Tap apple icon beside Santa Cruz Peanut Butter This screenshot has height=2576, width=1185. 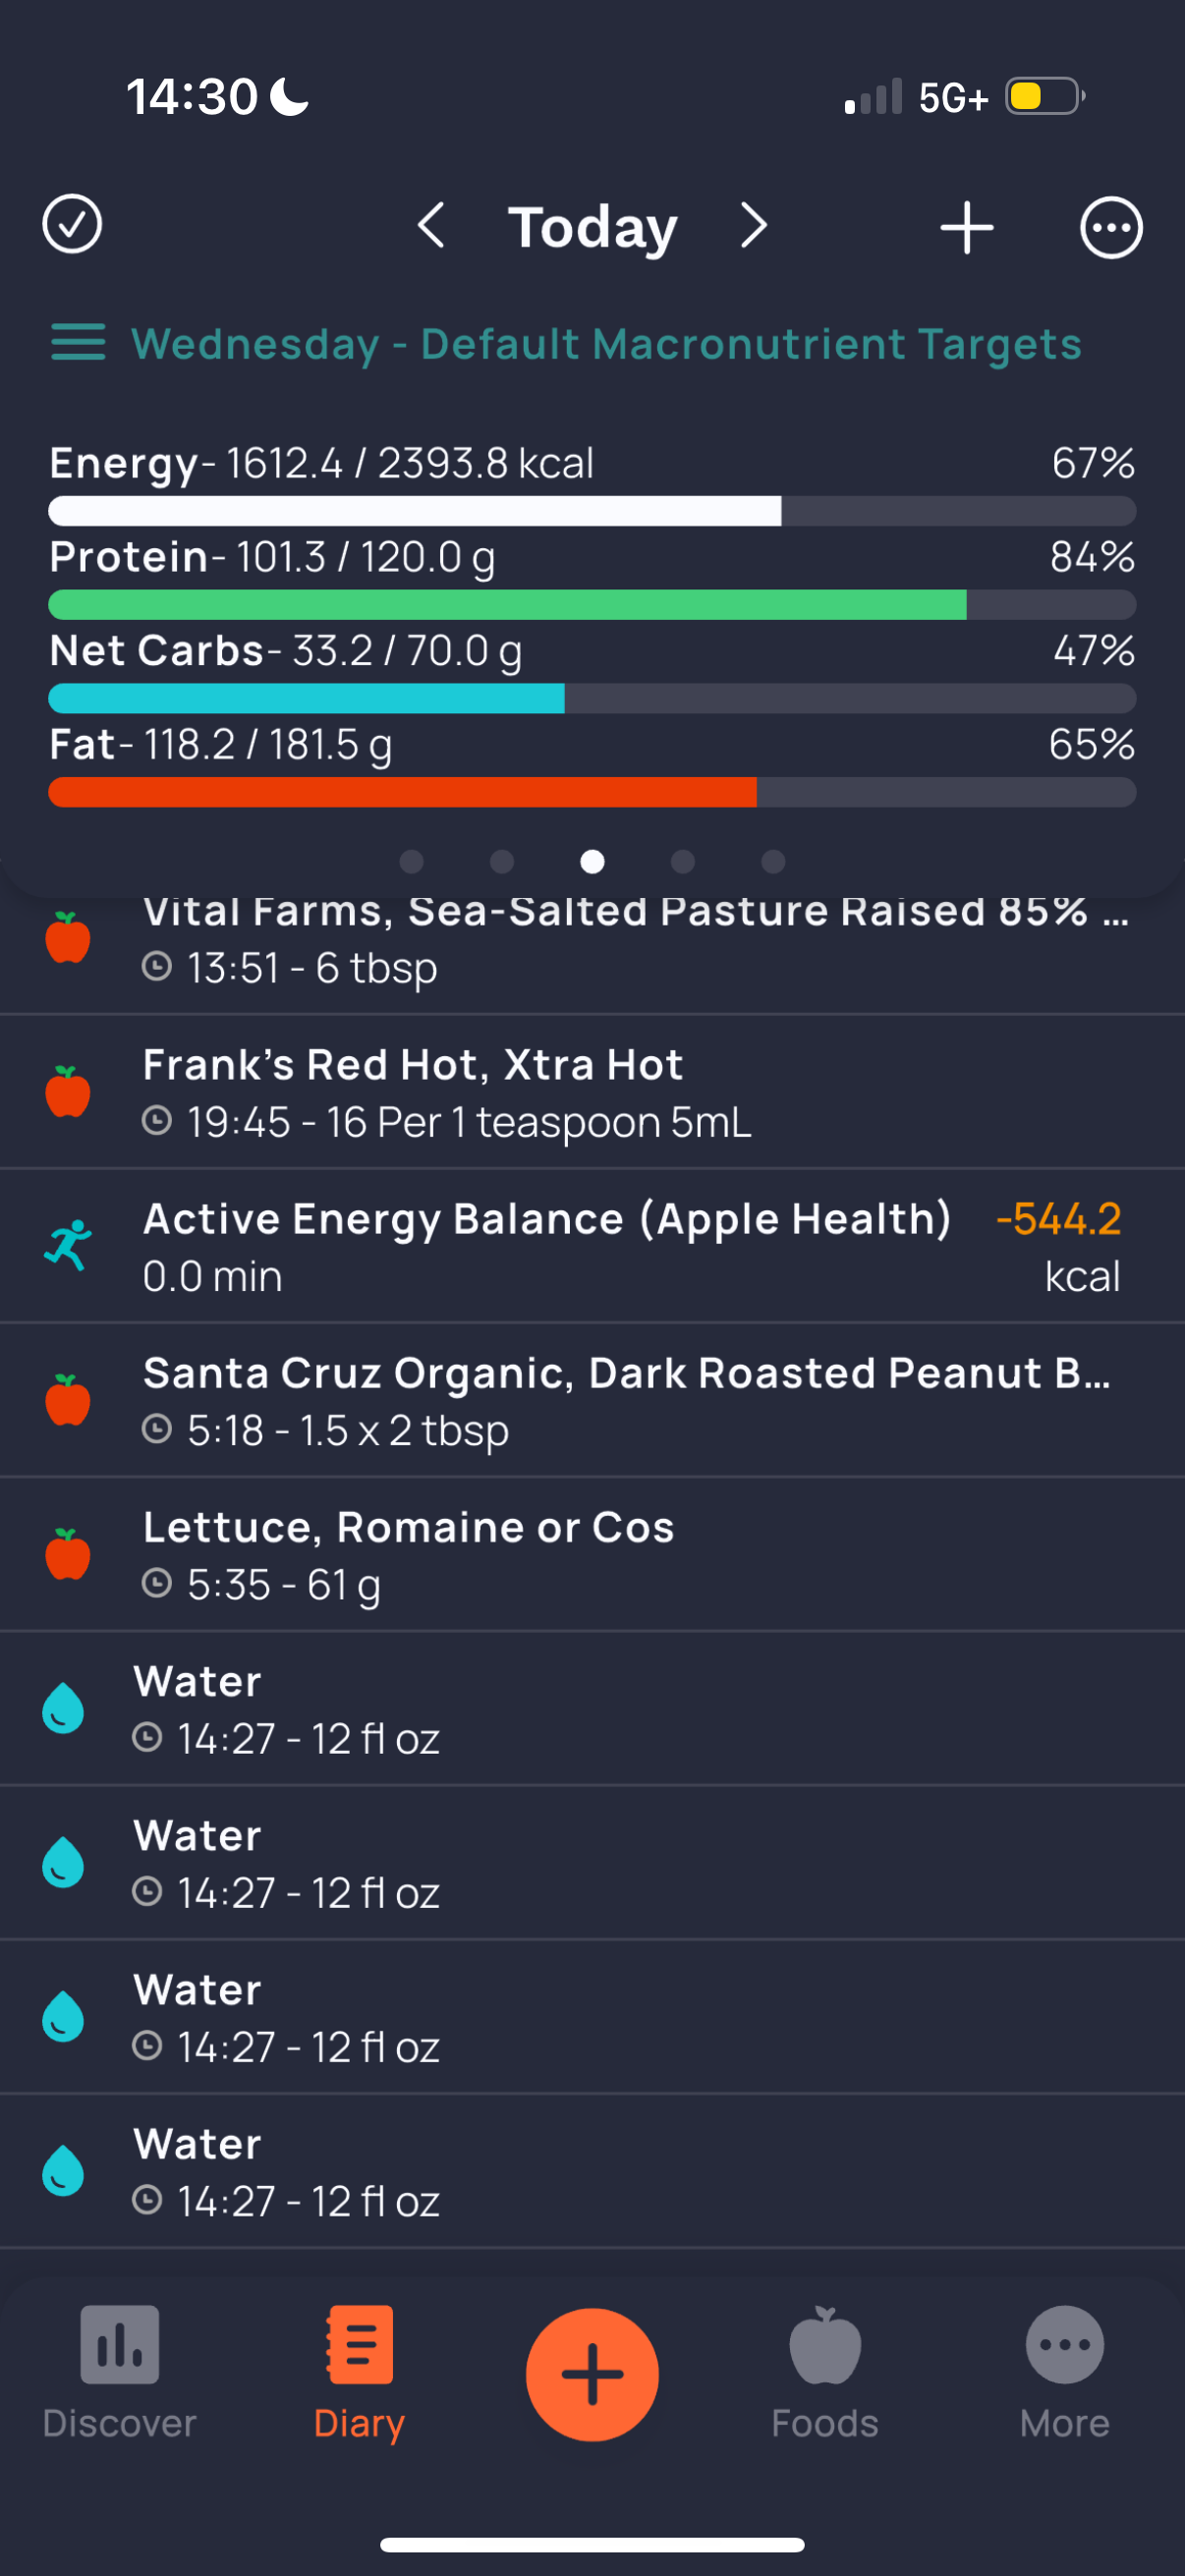tap(68, 1400)
